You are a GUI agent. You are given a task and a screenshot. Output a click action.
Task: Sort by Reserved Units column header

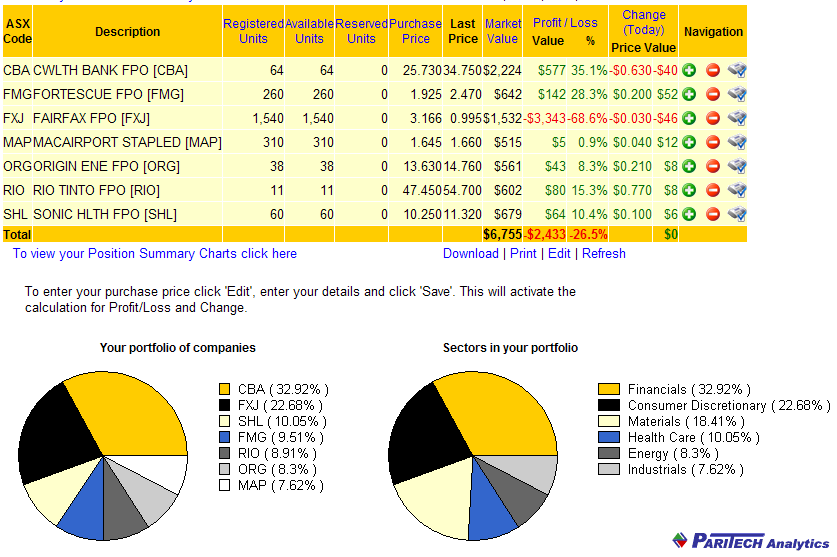point(361,31)
